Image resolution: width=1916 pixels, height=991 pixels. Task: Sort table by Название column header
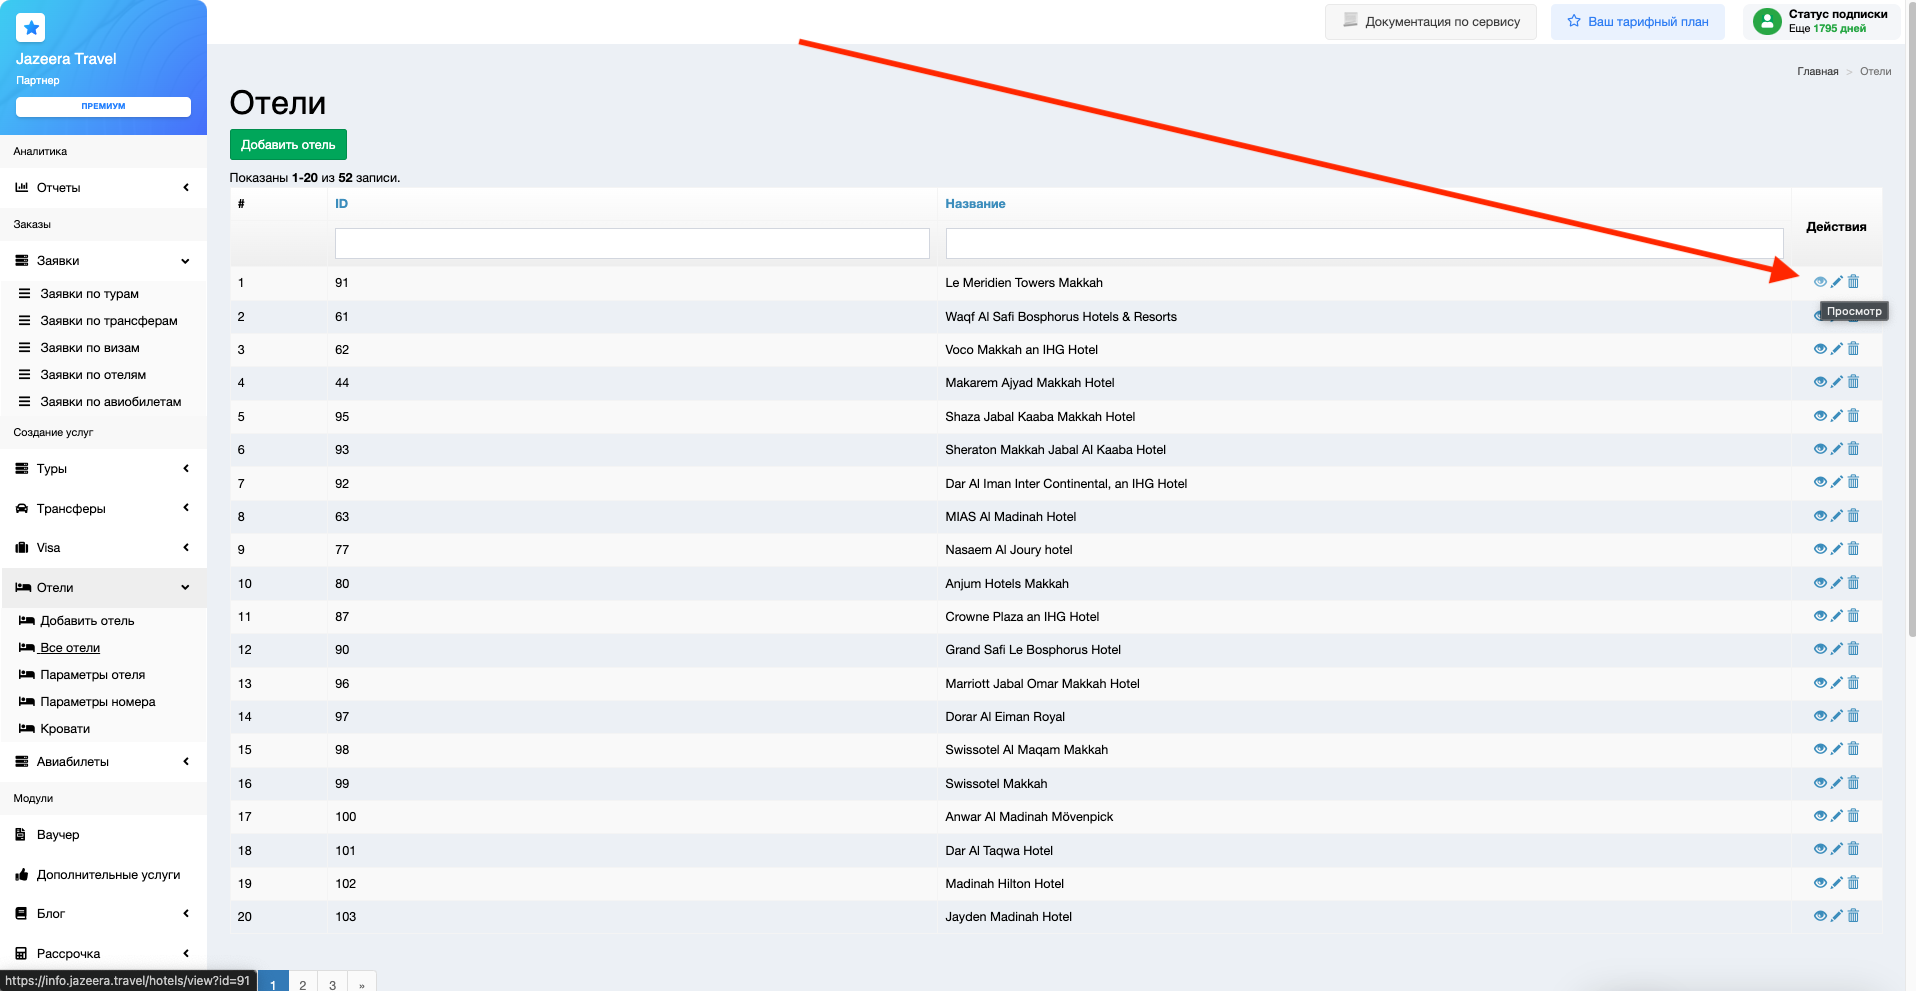975,204
